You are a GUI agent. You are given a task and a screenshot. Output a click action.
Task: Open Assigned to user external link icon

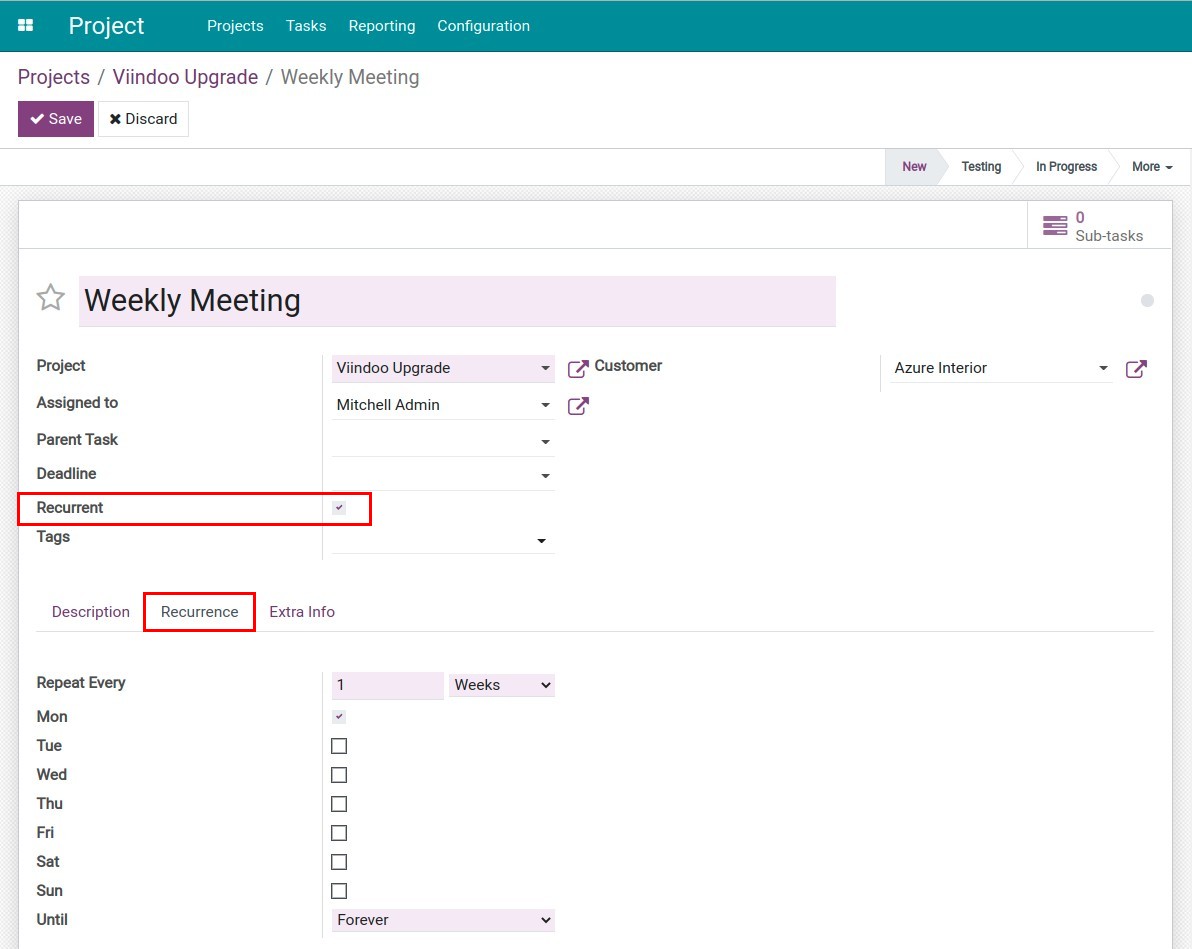[578, 406]
